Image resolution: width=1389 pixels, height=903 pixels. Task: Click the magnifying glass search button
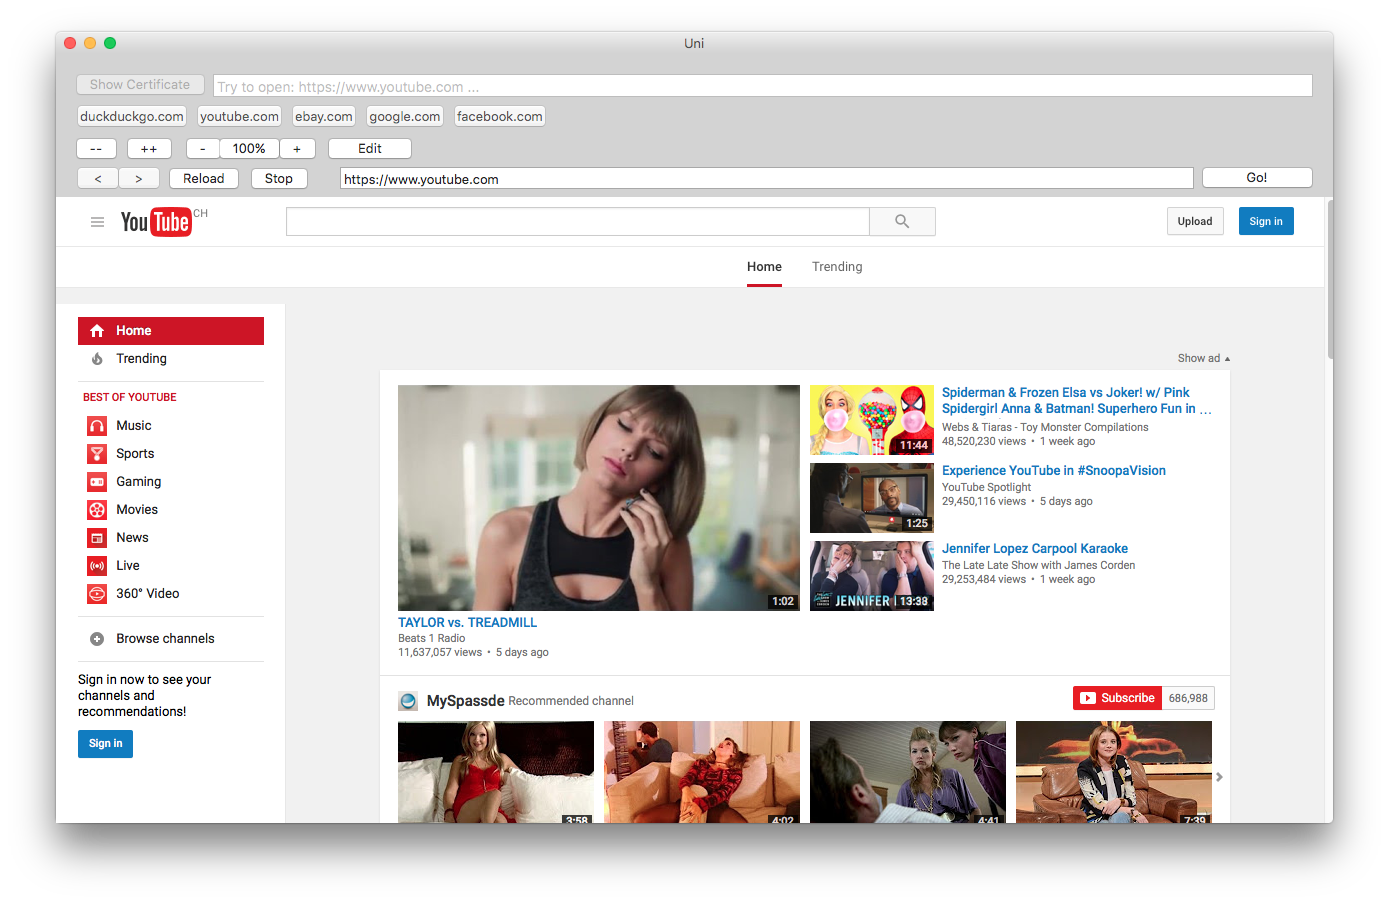tap(902, 222)
